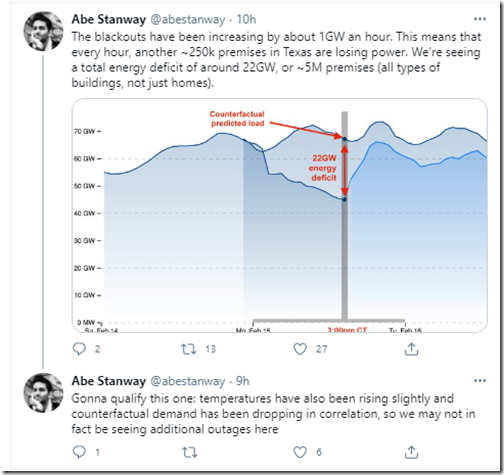Open more options menu on second tweet
The width and height of the screenshot is (504, 475).
[480, 380]
